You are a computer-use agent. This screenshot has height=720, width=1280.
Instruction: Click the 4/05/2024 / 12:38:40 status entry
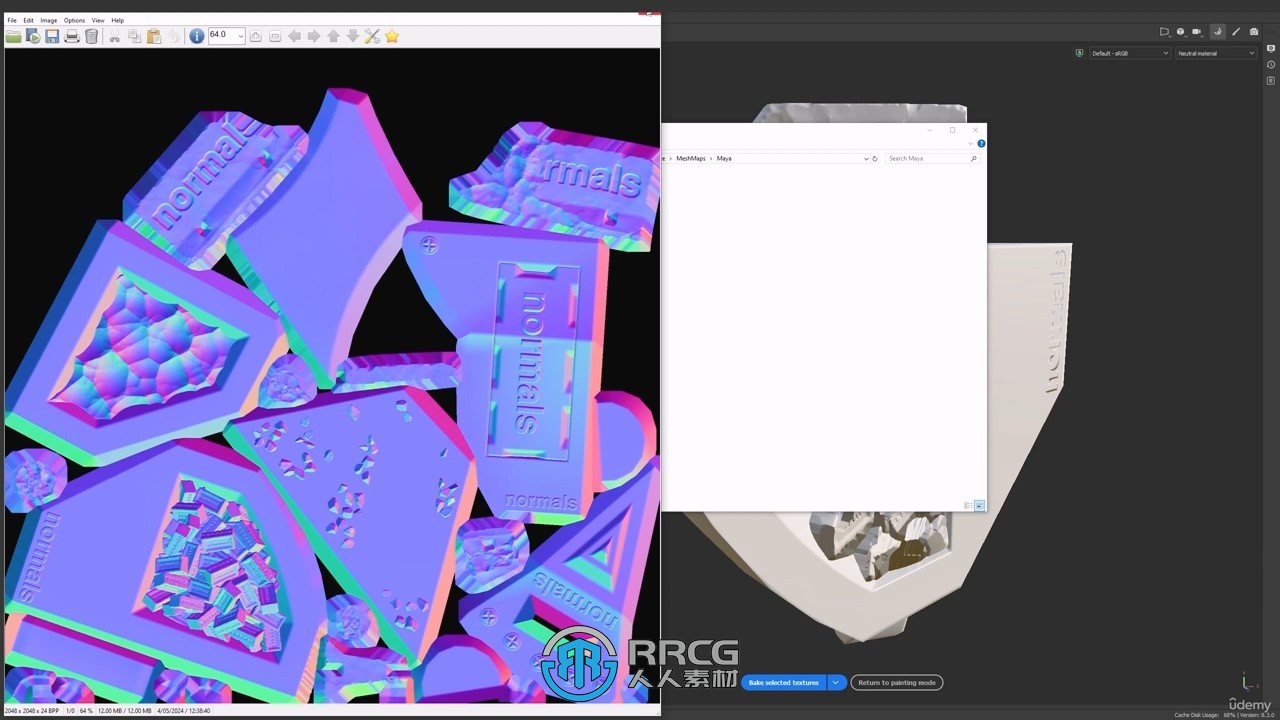pos(183,711)
